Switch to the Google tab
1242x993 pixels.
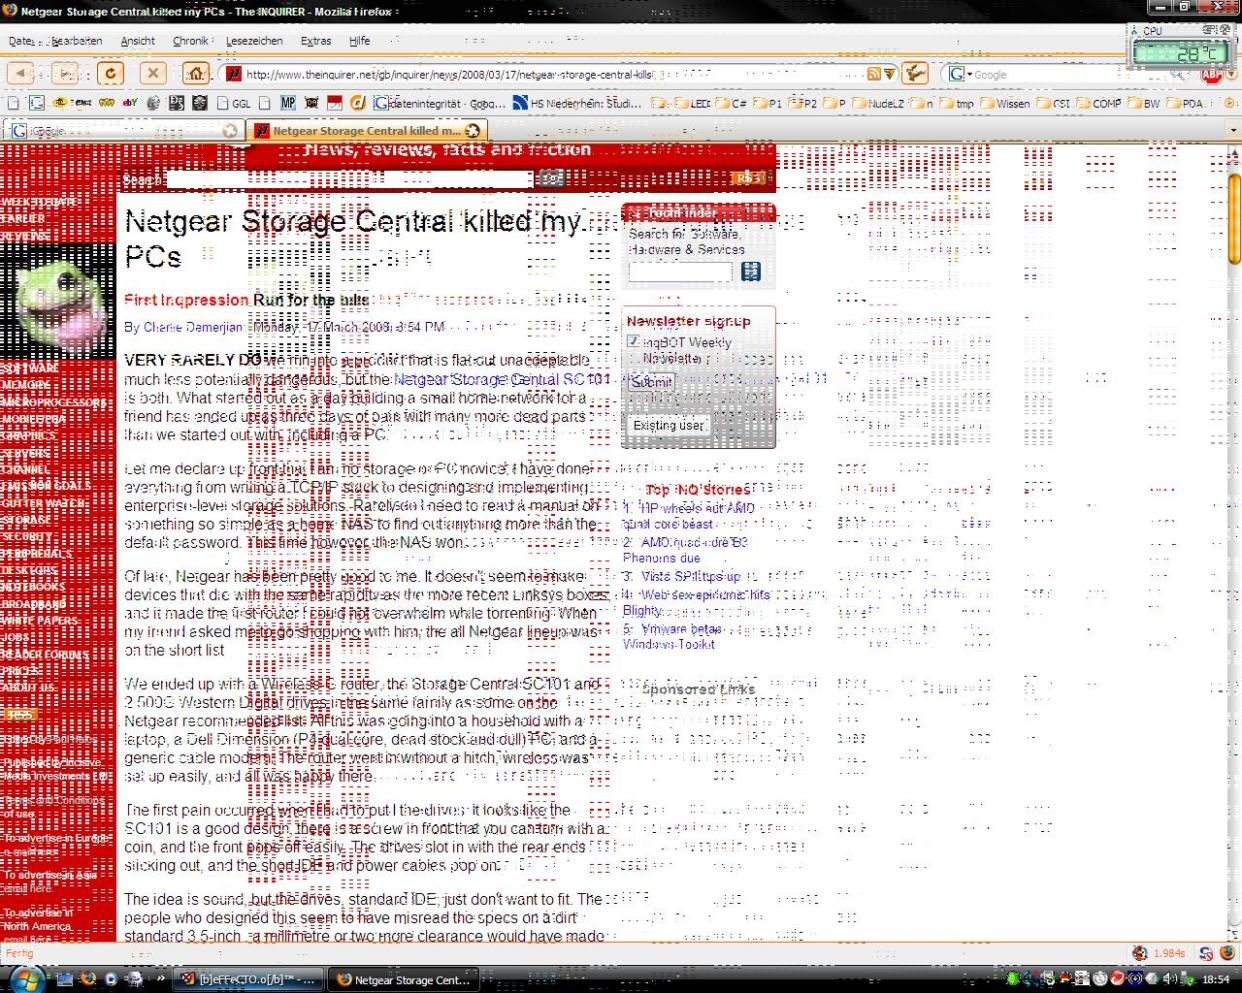click(x=124, y=131)
